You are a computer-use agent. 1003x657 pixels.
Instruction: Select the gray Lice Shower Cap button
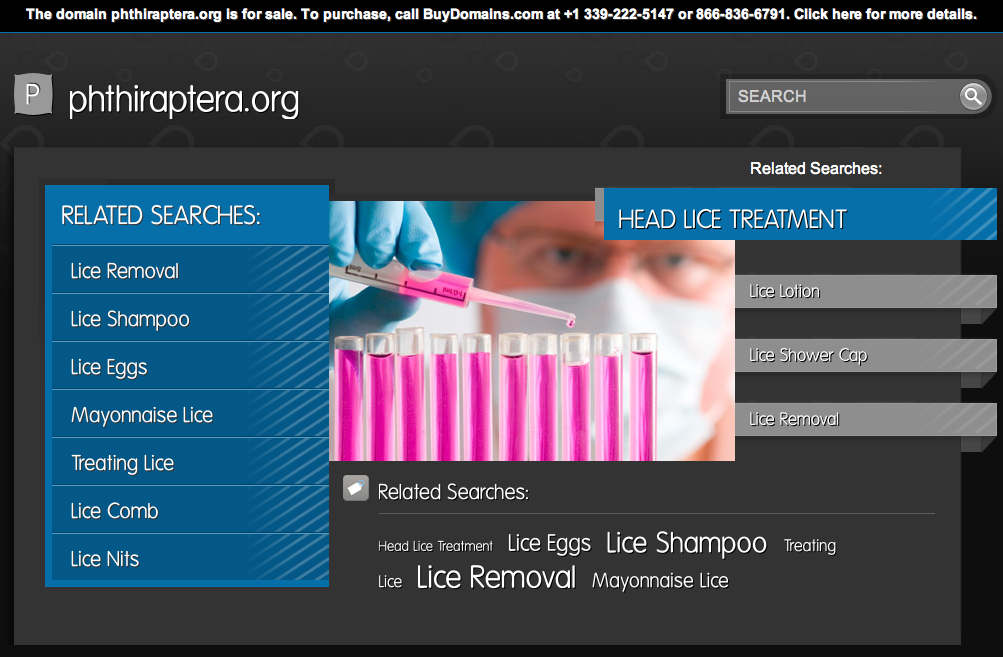click(865, 355)
